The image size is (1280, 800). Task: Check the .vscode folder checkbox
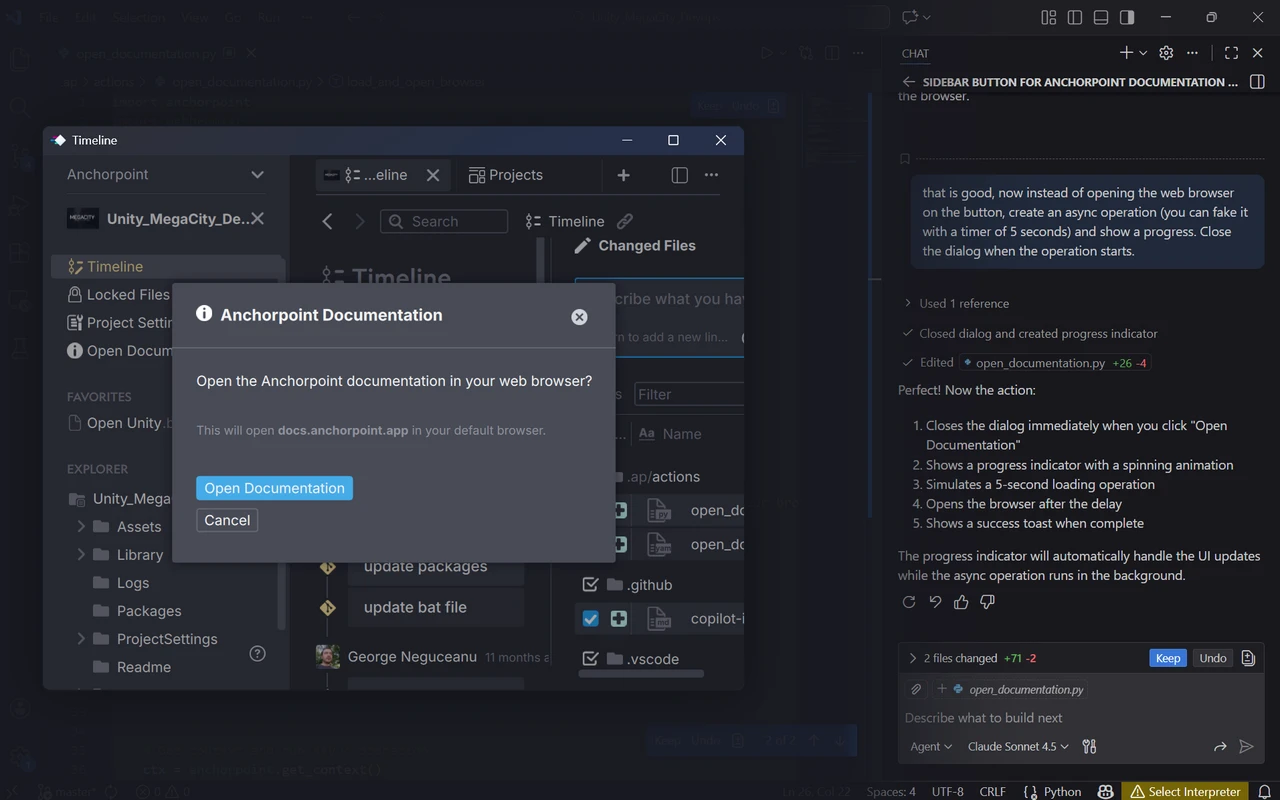click(590, 658)
